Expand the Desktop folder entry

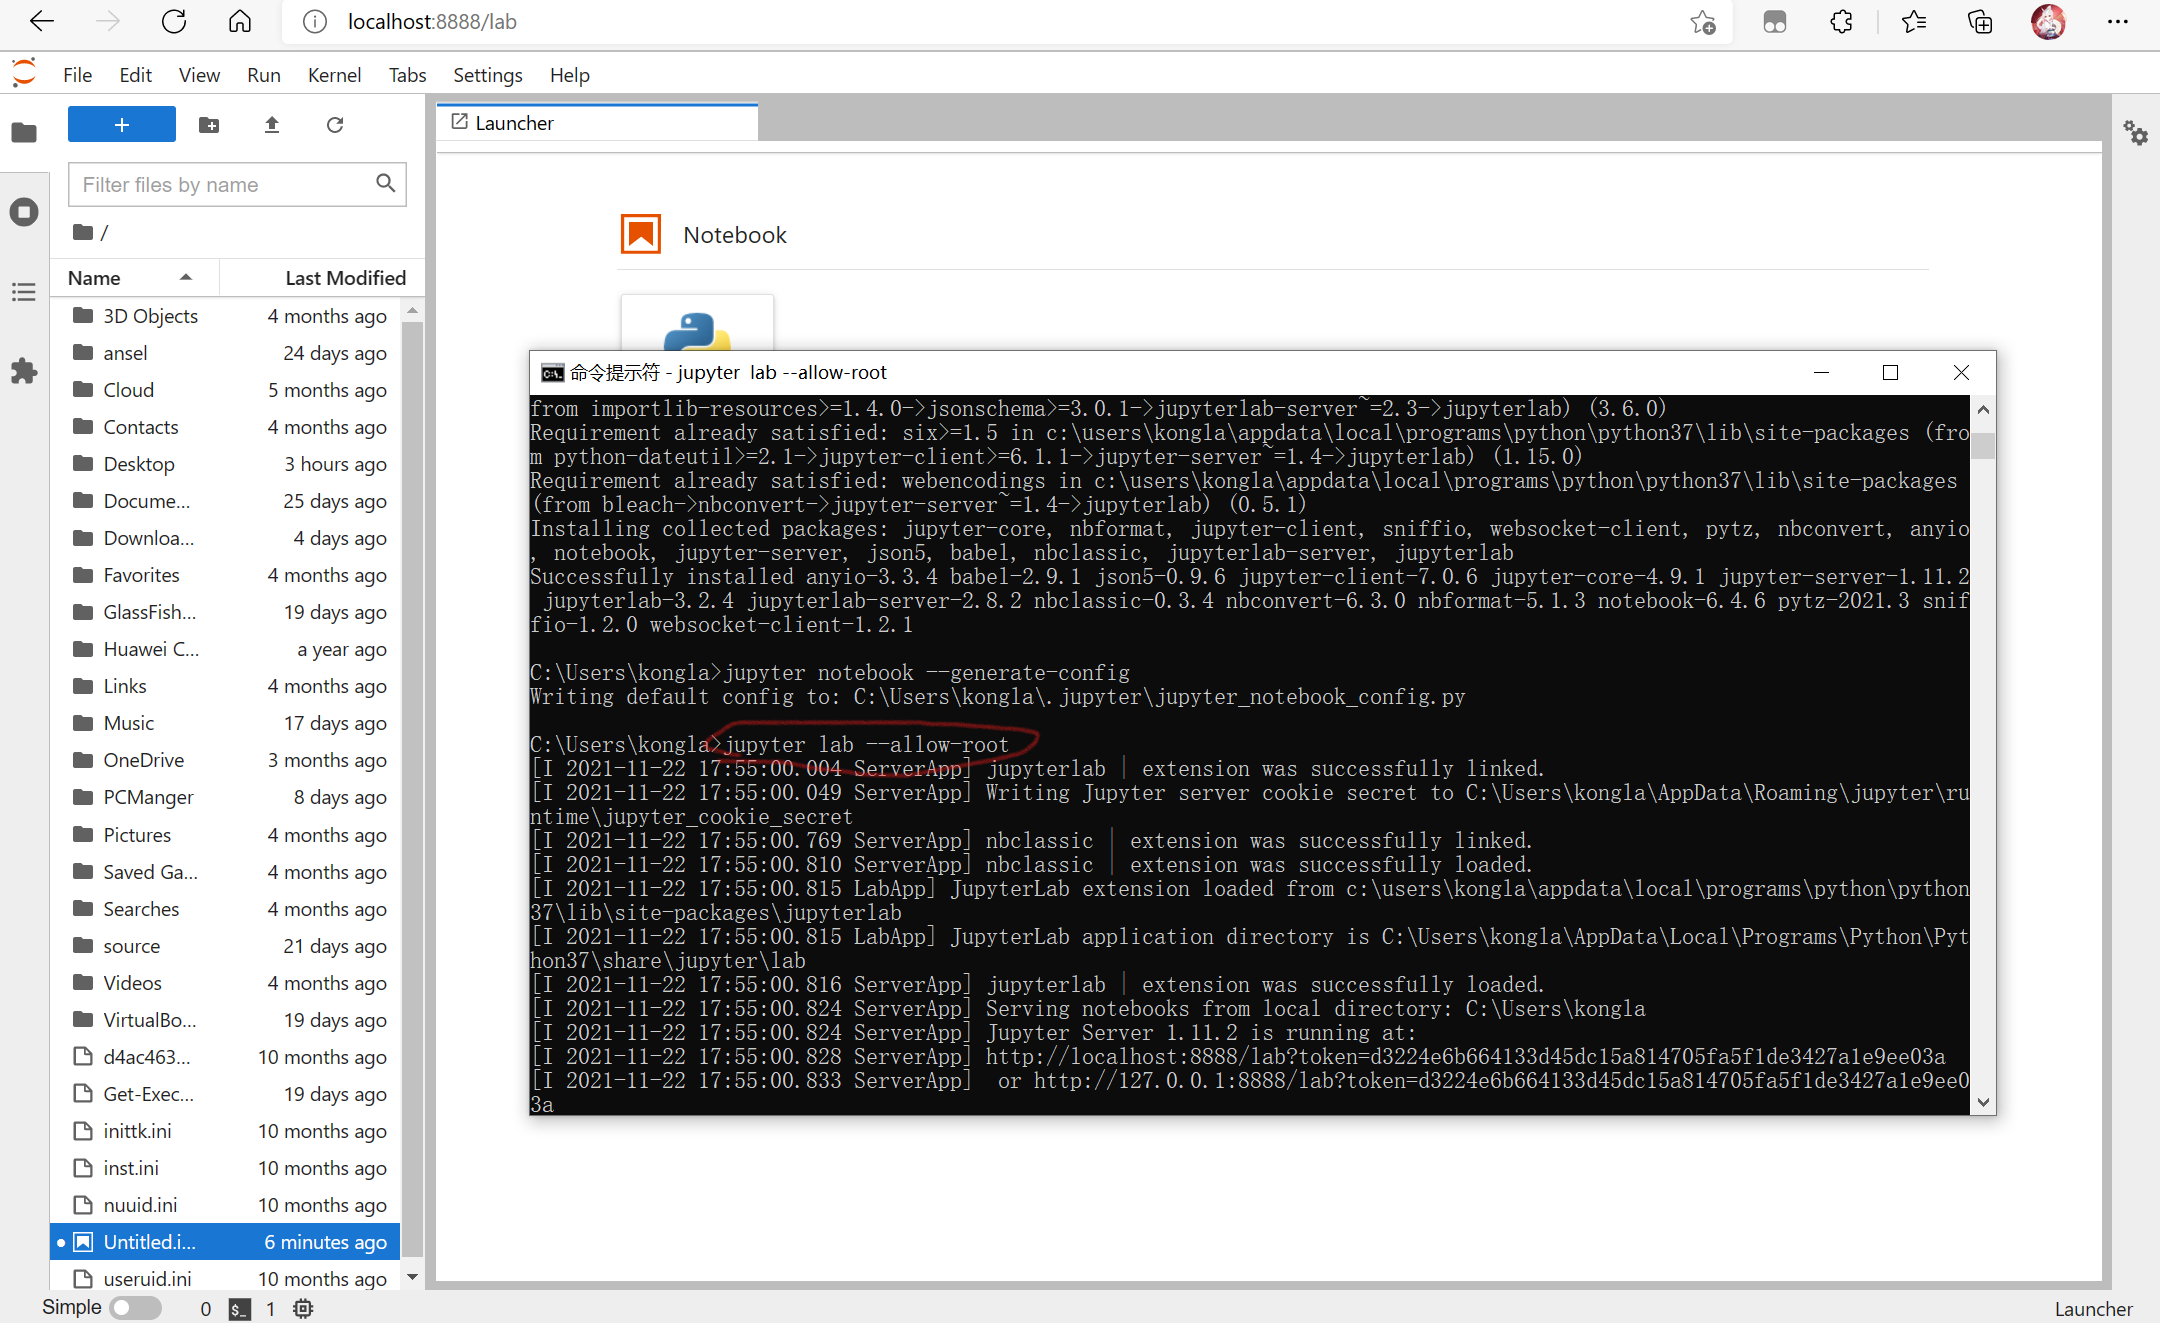click(137, 463)
